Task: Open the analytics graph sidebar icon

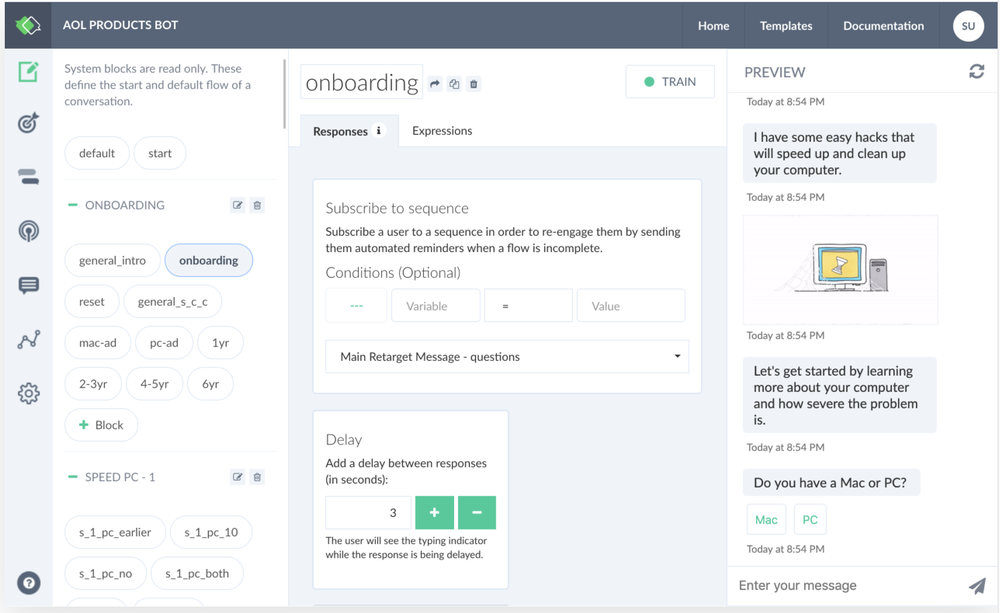Action: pos(28,339)
